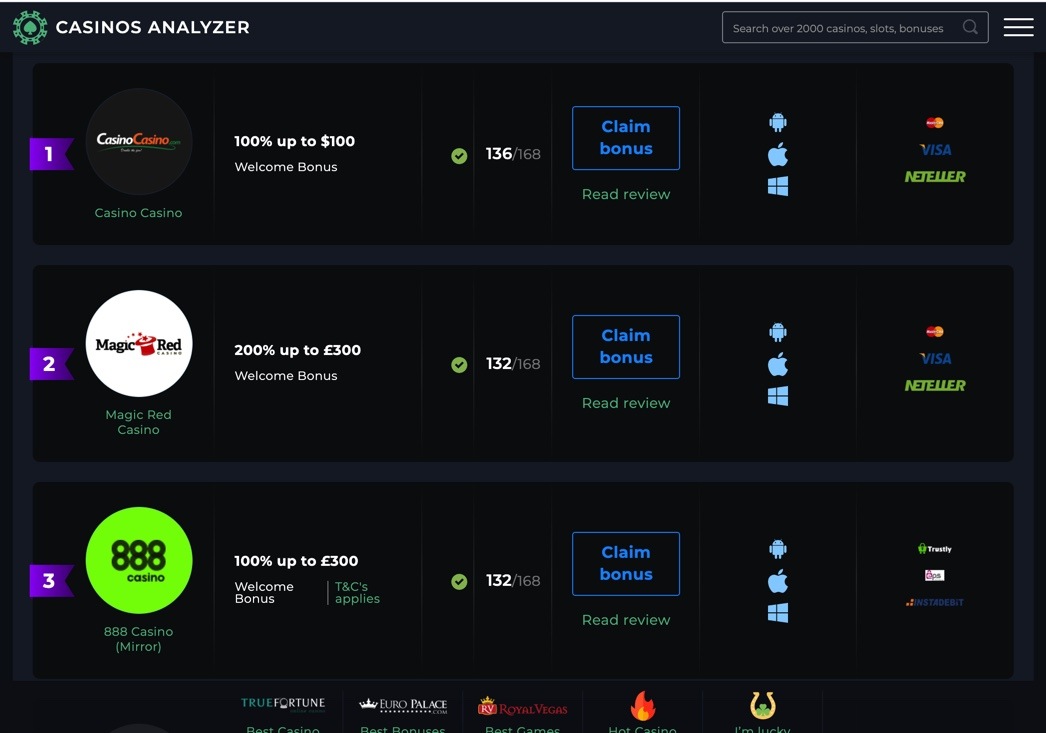The width and height of the screenshot is (1046, 733).
Task: Click the Casinos Analyzer site title
Action: (x=152, y=27)
